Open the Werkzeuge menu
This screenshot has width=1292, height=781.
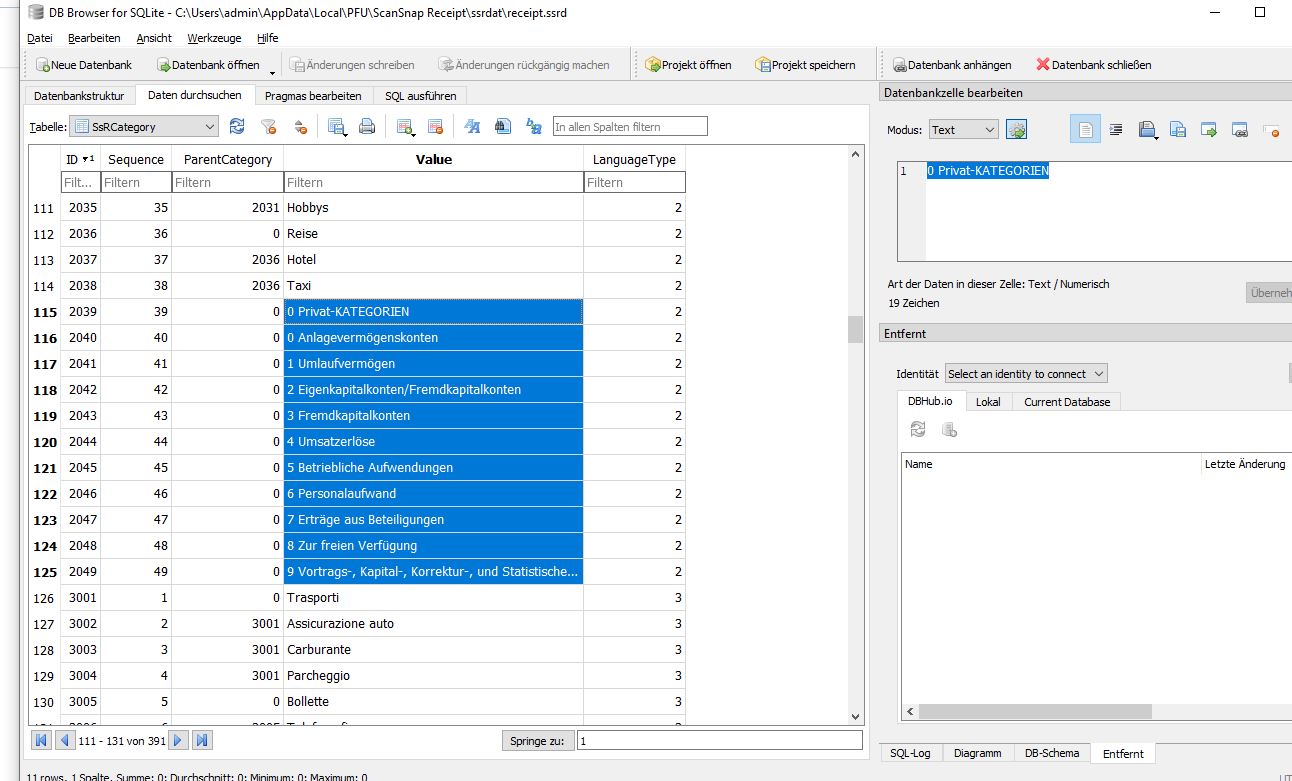tap(216, 38)
